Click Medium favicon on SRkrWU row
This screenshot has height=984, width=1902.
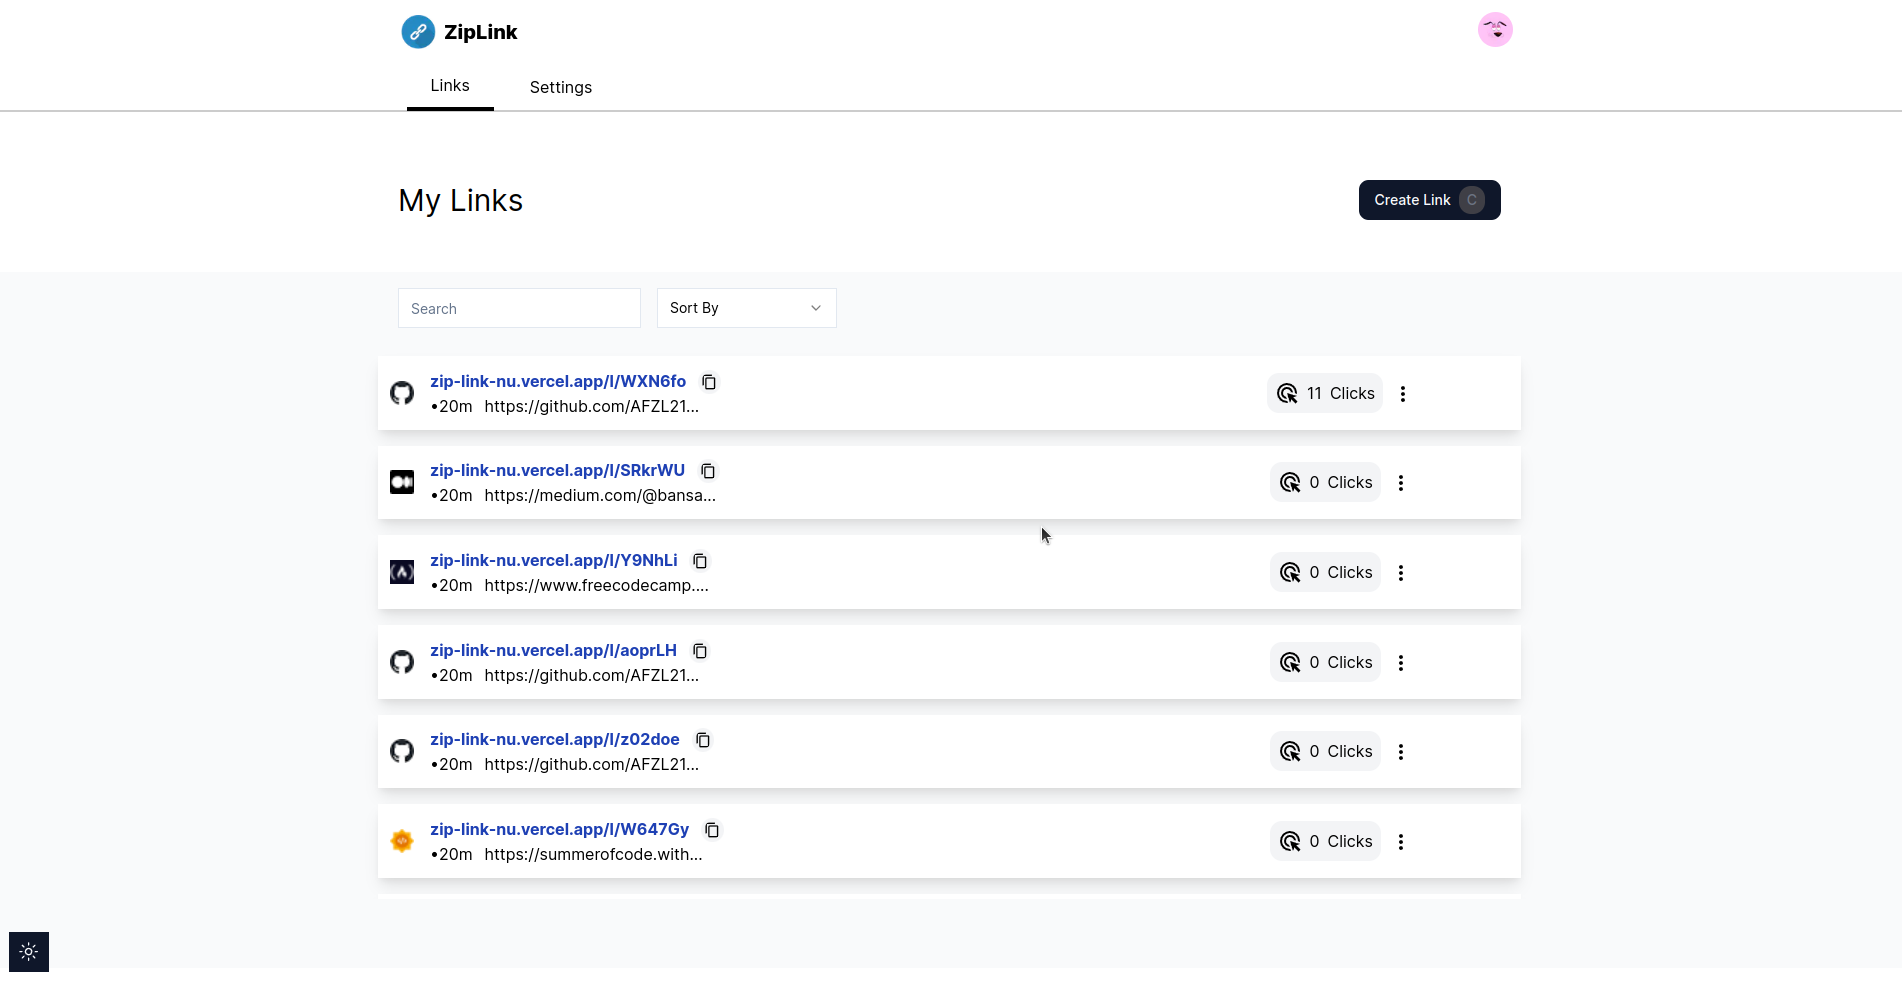pyautogui.click(x=402, y=482)
